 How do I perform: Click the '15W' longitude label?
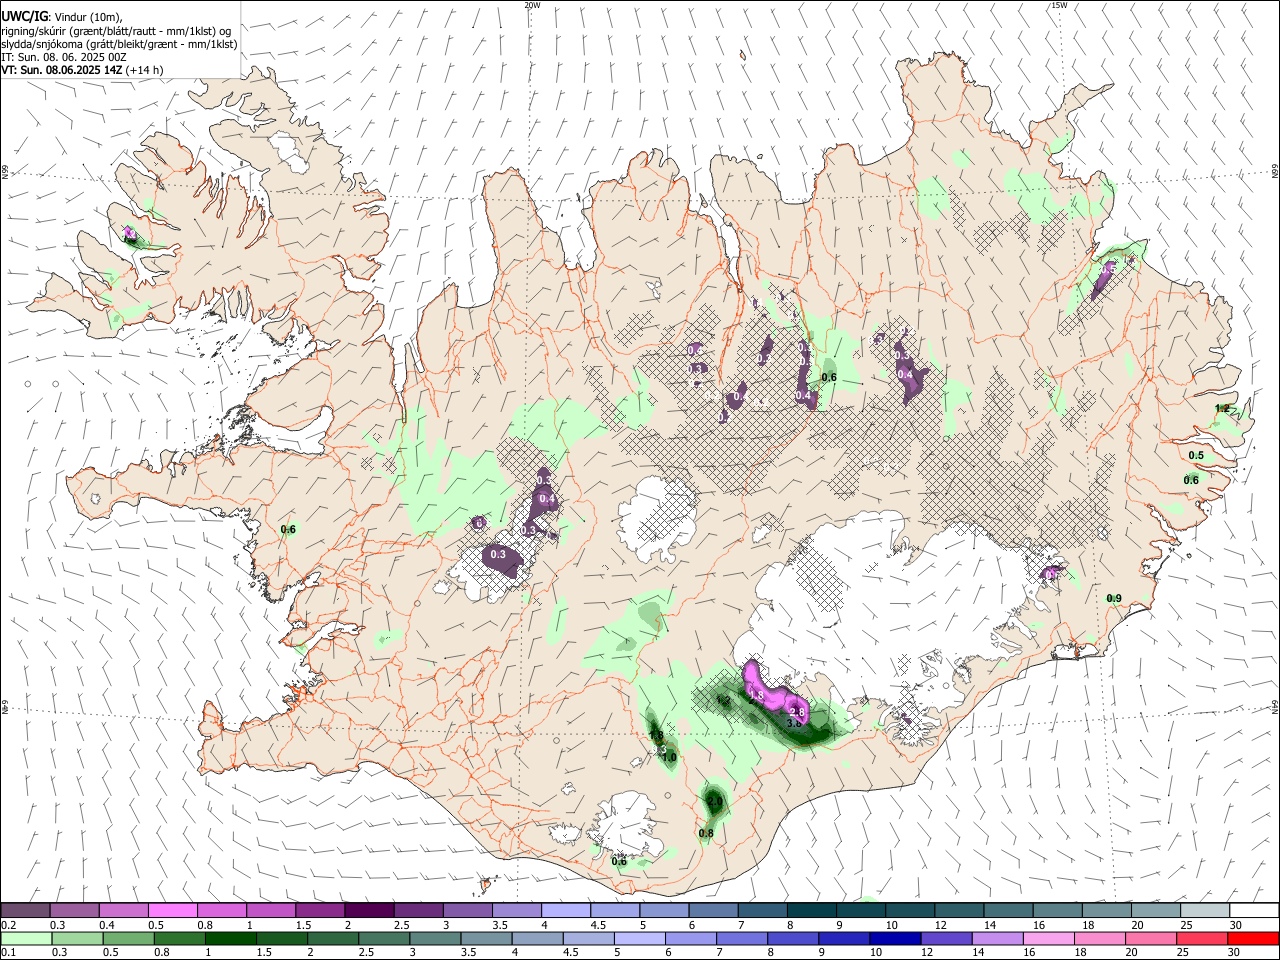tap(1059, 5)
